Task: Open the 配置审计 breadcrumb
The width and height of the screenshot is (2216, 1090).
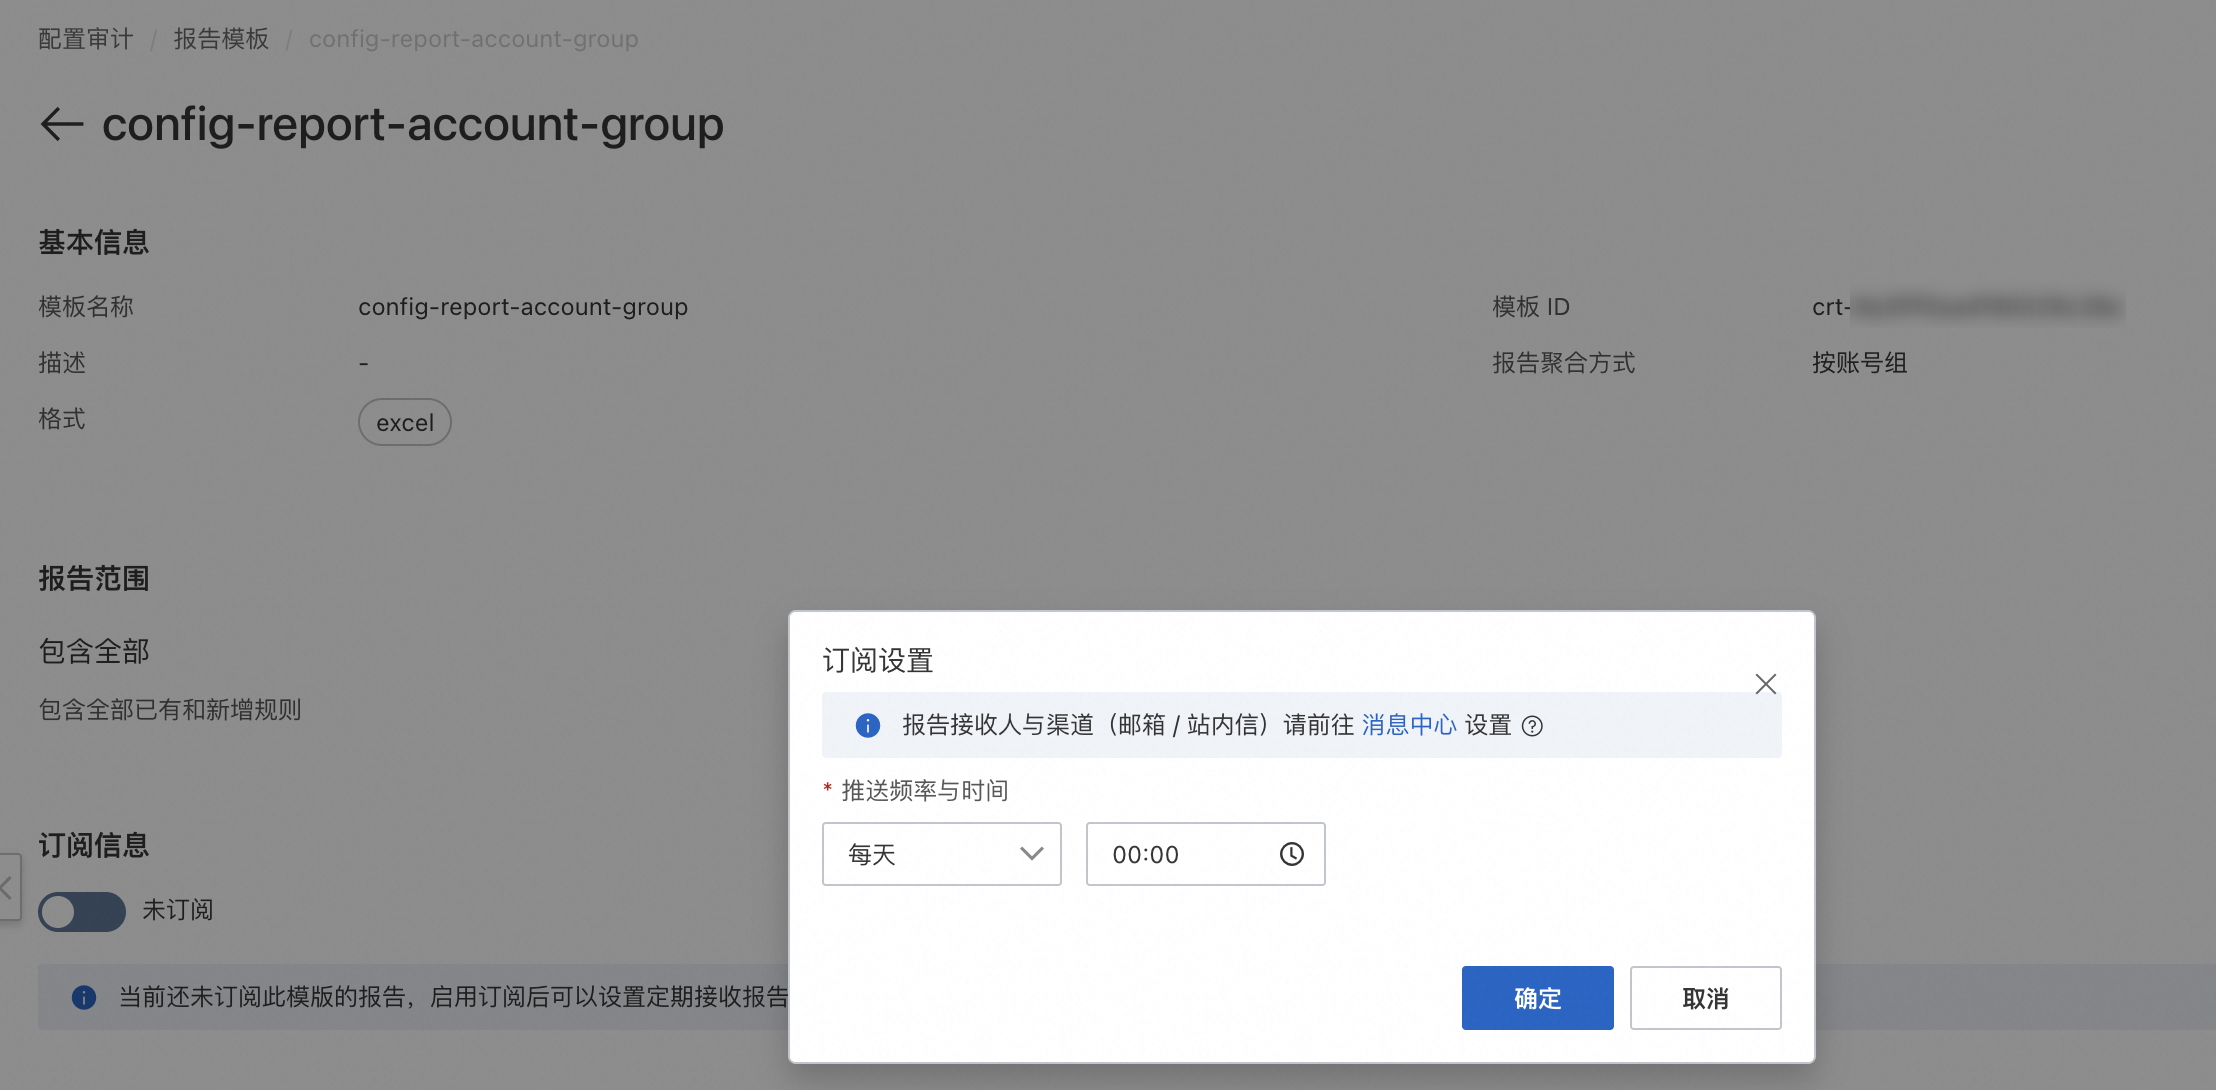Action: coord(85,39)
